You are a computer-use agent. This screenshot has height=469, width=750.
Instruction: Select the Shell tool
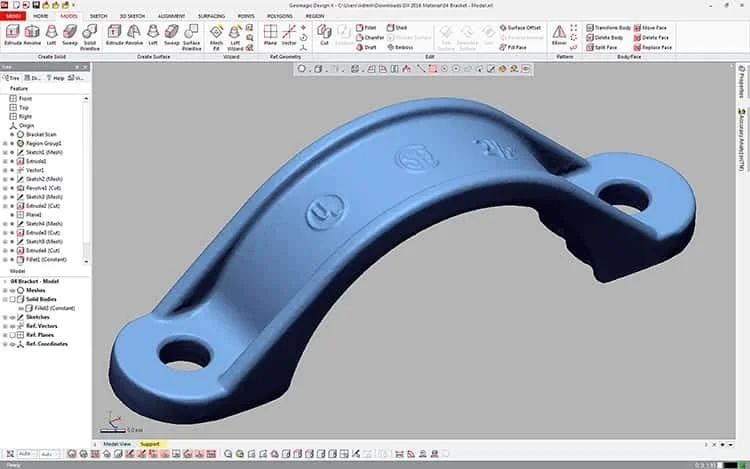pos(397,28)
